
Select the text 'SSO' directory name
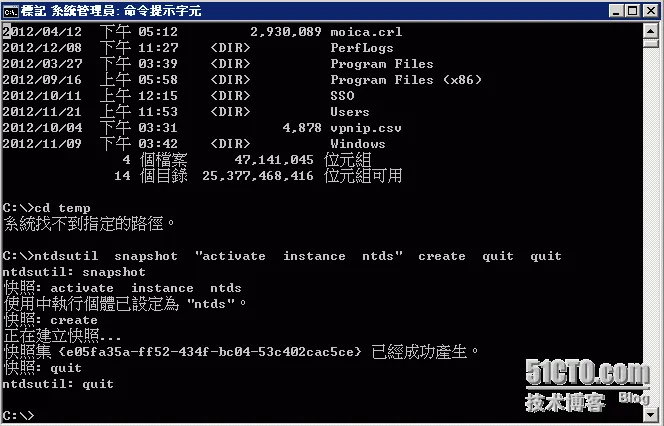click(x=342, y=96)
